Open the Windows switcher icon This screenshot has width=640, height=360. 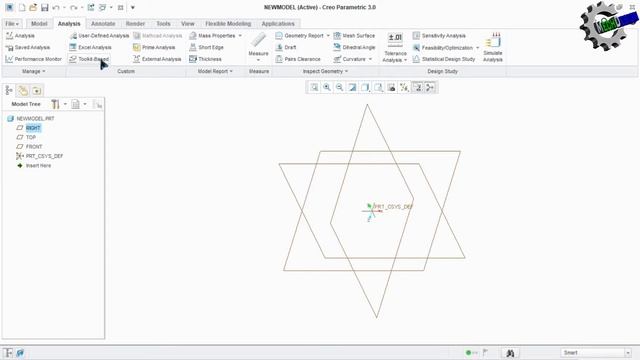click(x=103, y=7)
